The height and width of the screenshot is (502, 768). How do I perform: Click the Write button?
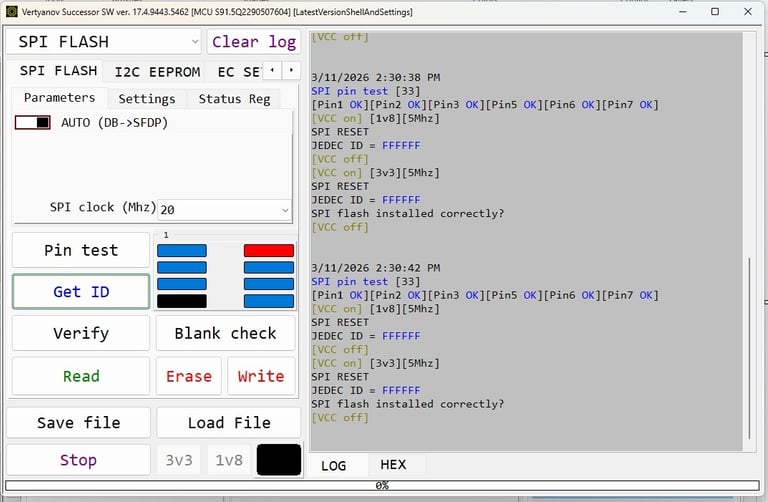point(261,376)
